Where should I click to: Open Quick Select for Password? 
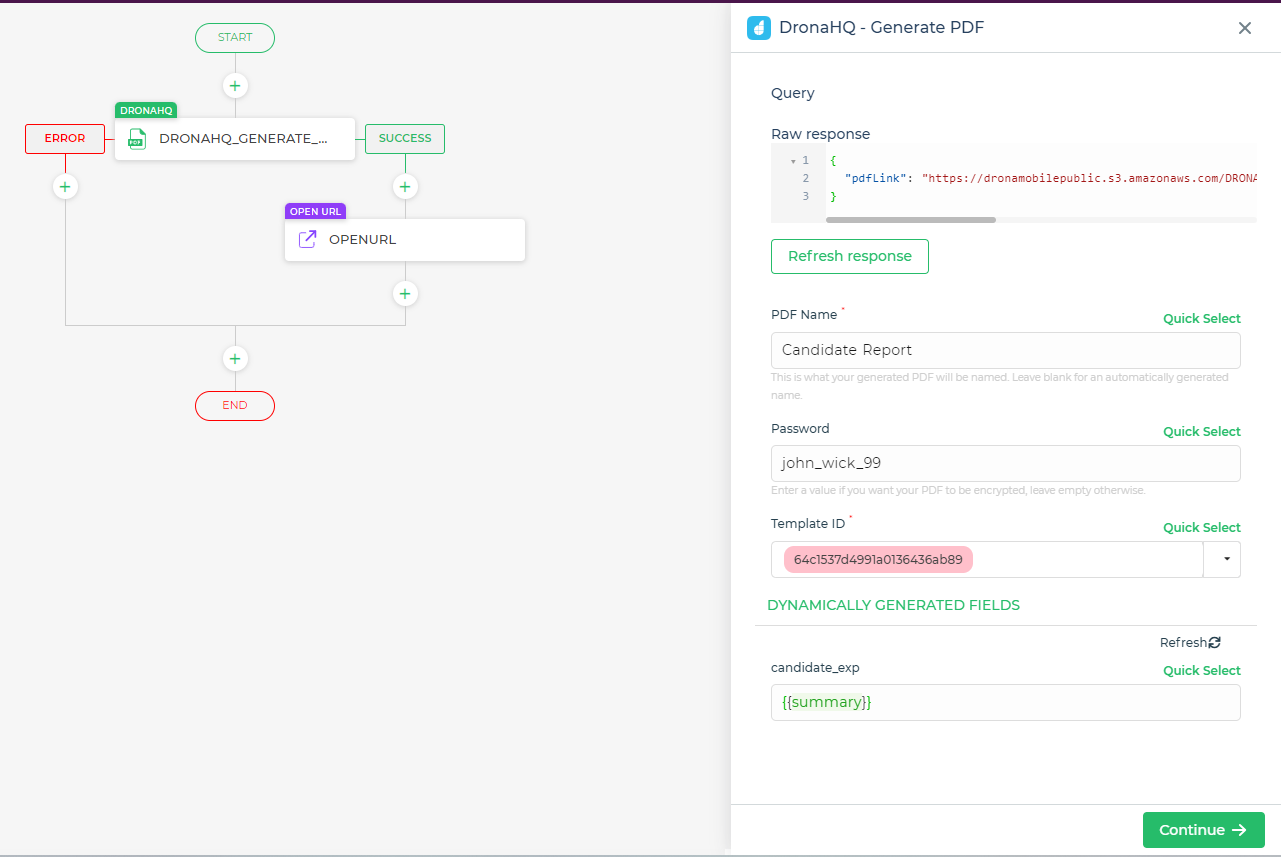point(1202,432)
